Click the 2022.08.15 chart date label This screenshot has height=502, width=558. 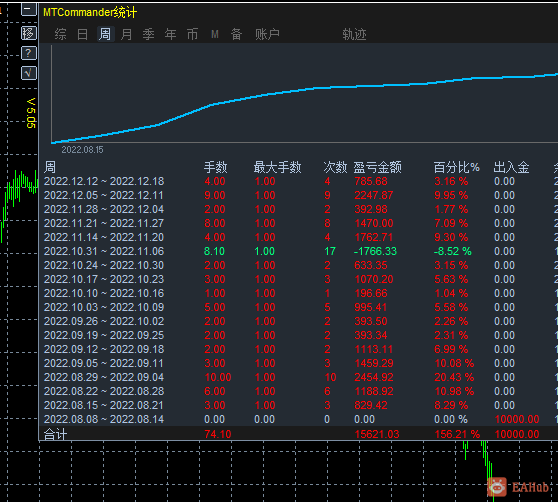pos(82,150)
